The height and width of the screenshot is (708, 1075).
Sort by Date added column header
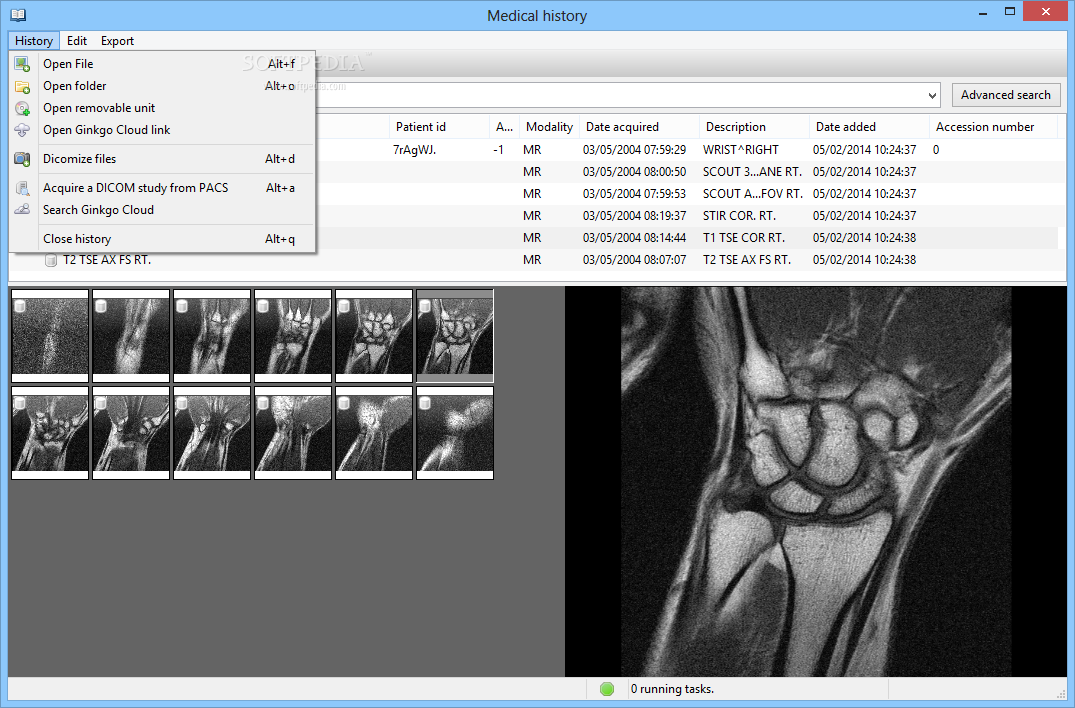[869, 127]
